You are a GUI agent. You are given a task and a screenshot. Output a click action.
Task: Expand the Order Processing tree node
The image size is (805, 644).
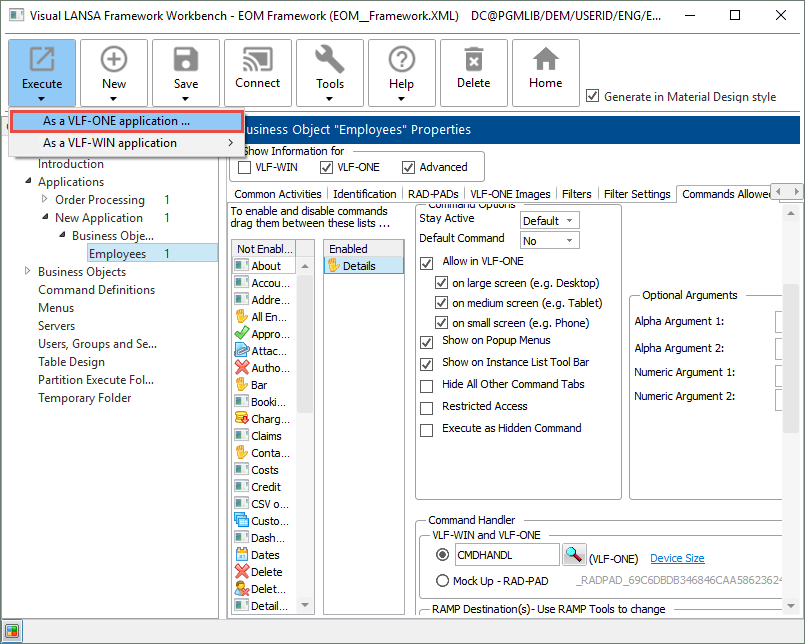(x=45, y=199)
